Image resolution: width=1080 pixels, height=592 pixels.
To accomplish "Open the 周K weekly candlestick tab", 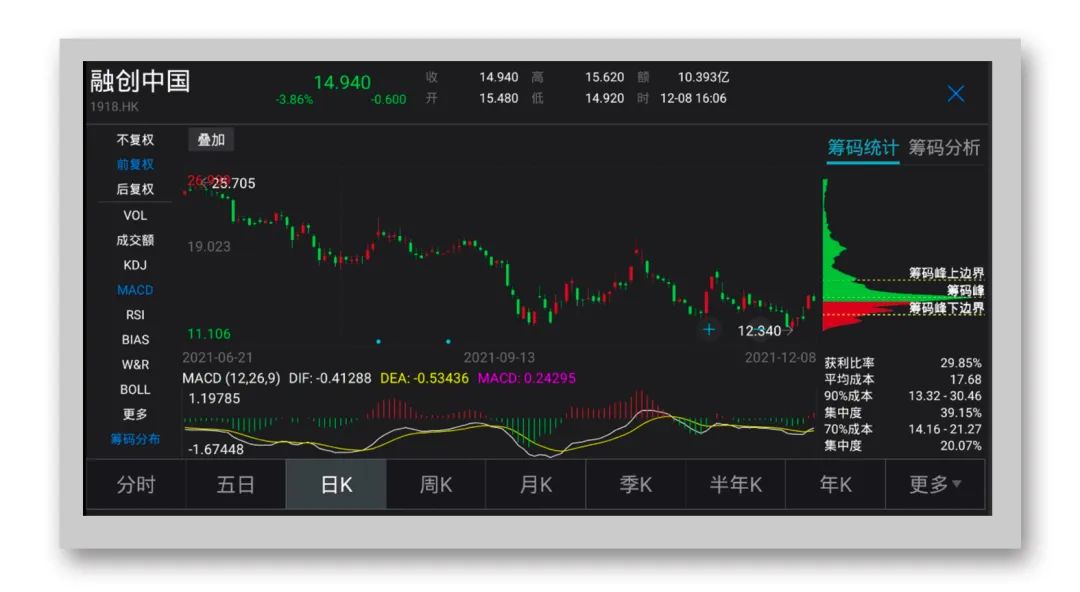I will click(x=434, y=484).
